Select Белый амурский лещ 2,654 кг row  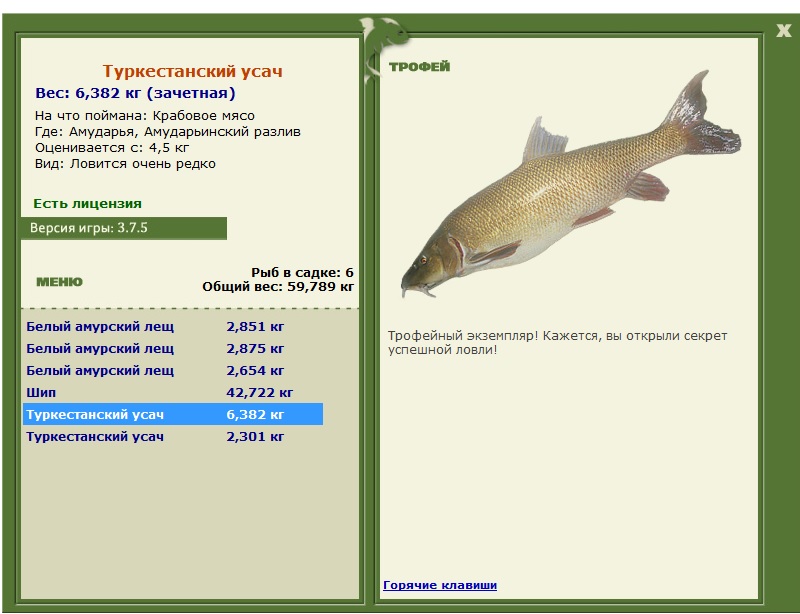[x=173, y=371]
